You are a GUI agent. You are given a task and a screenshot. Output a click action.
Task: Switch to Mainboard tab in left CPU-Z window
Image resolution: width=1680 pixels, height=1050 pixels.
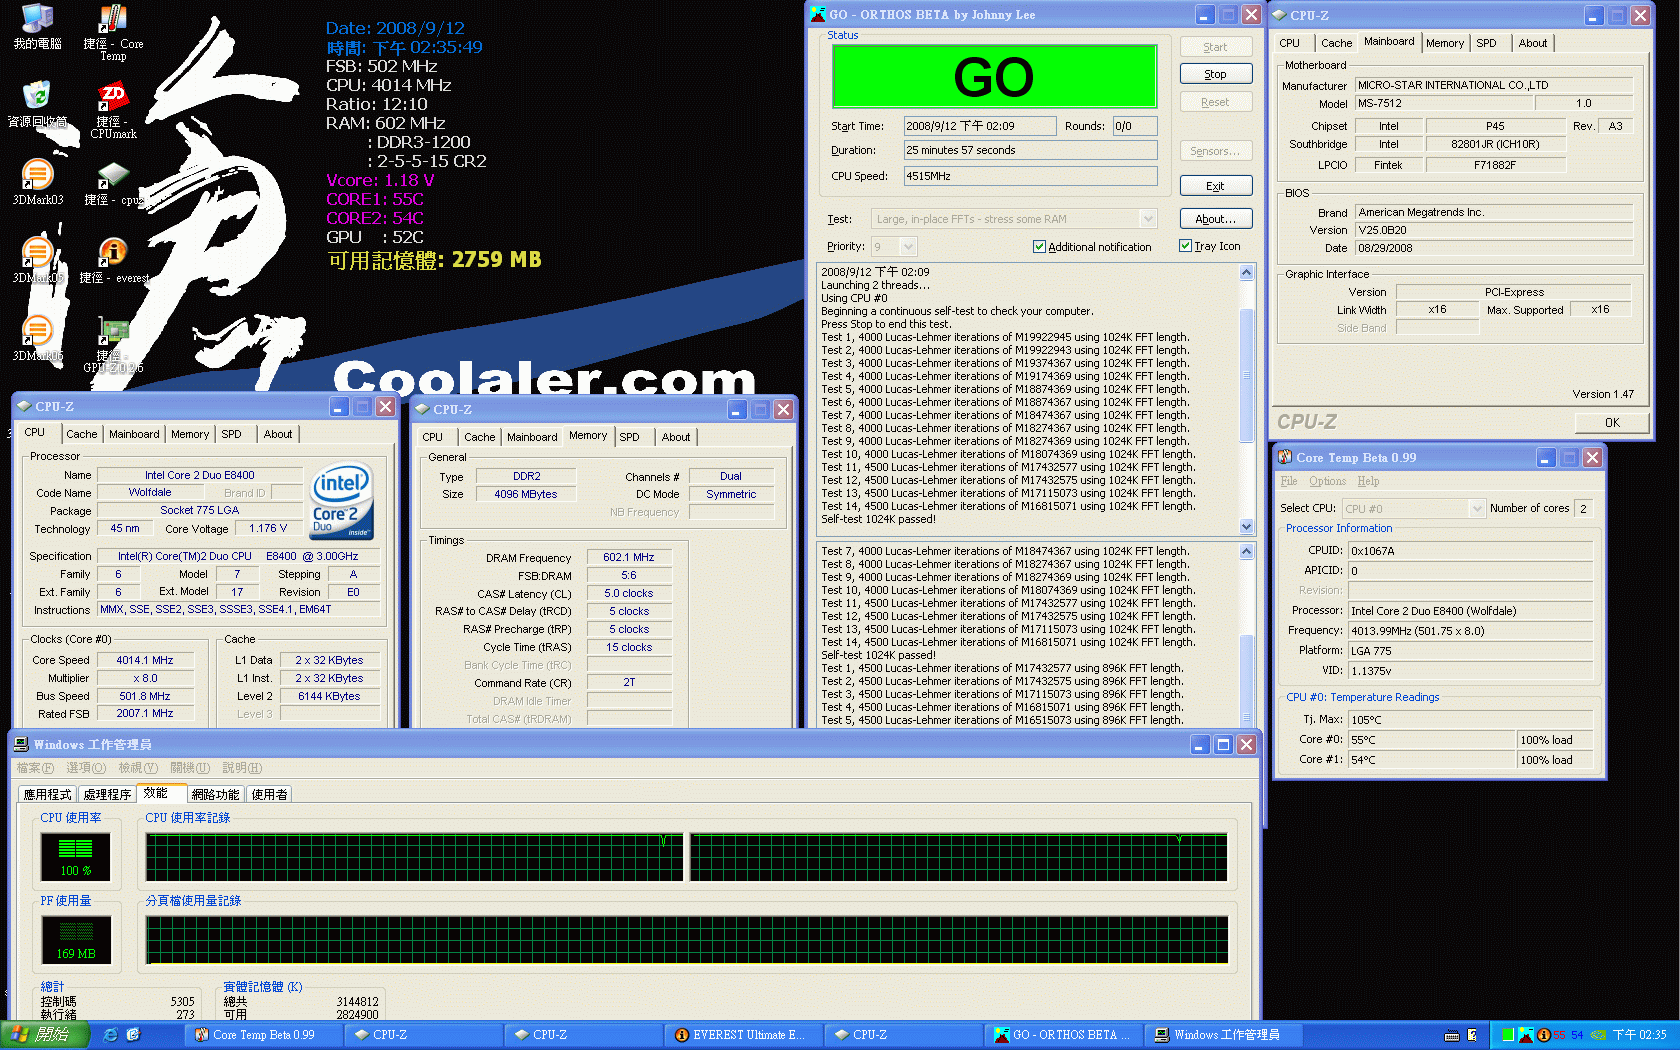pos(134,434)
